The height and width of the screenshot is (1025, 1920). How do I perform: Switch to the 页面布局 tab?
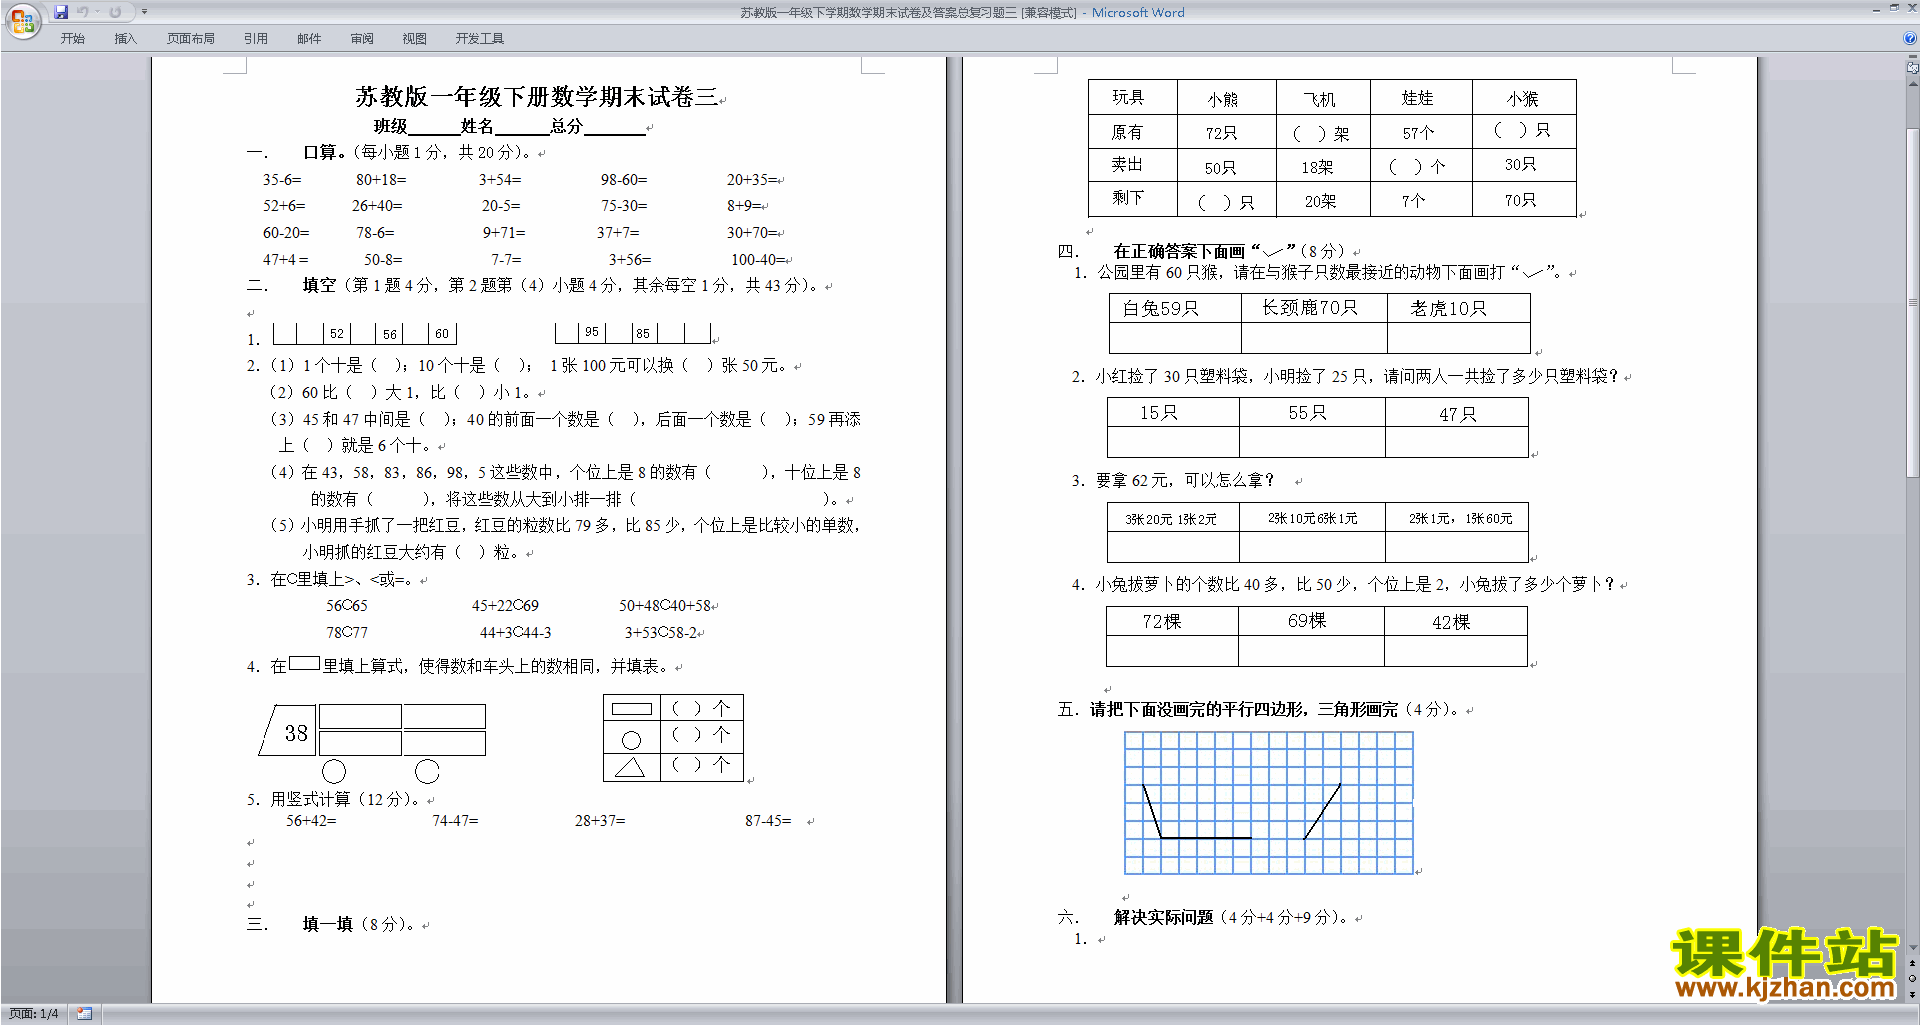tap(191, 39)
